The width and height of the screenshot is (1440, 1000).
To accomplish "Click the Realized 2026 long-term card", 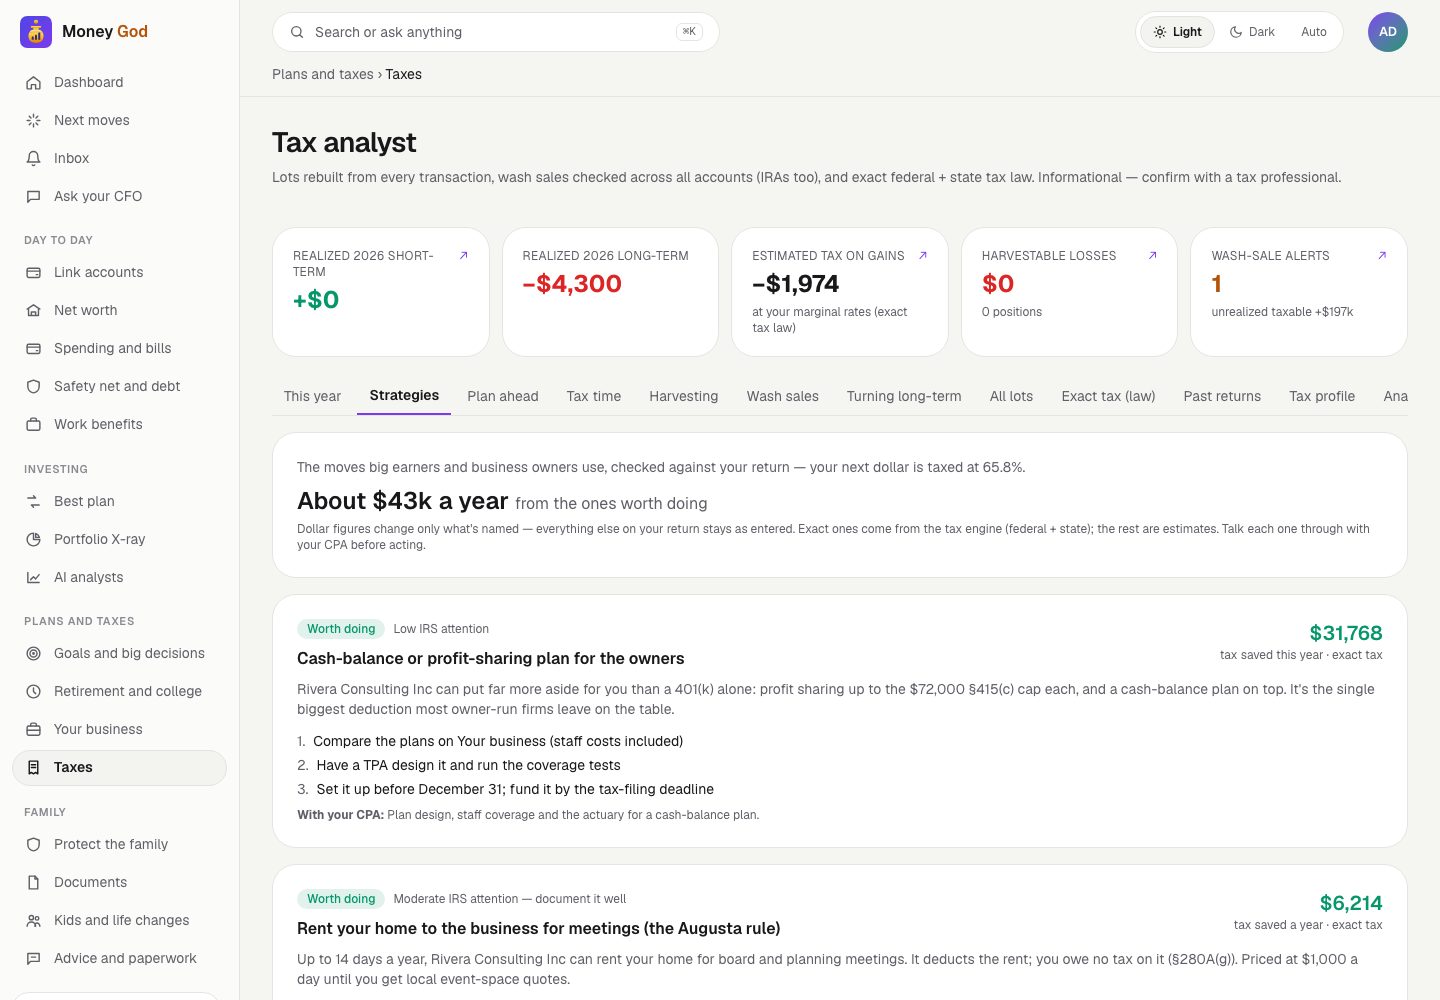I will click(610, 292).
